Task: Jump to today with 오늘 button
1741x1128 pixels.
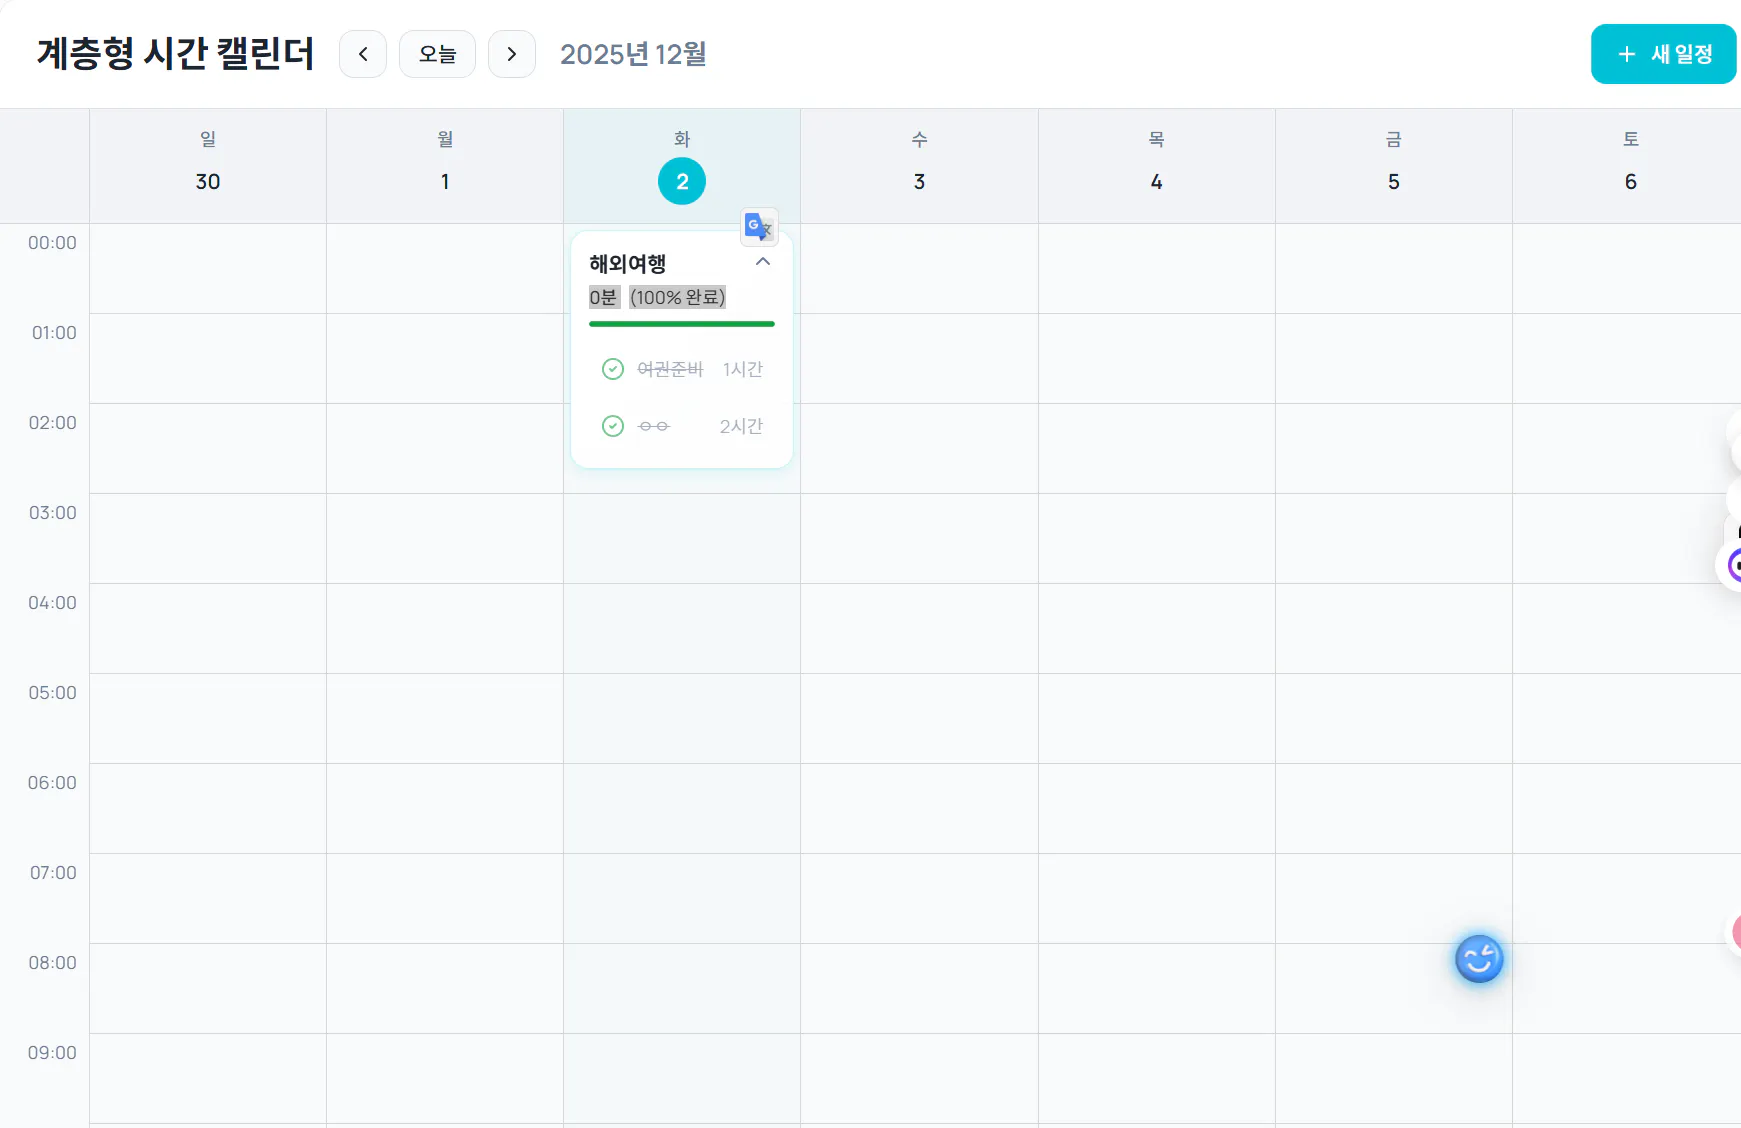Action: (x=437, y=54)
